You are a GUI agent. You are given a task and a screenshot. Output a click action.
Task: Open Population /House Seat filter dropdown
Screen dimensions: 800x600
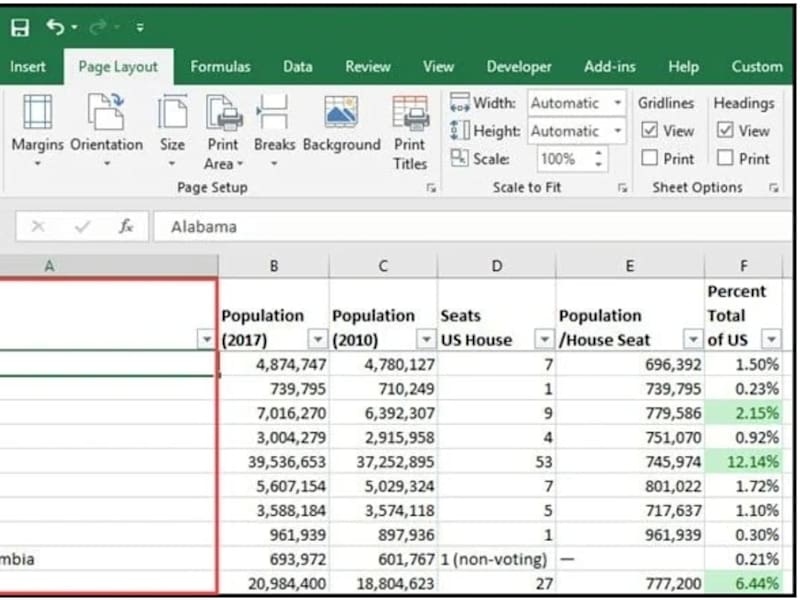[692, 339]
